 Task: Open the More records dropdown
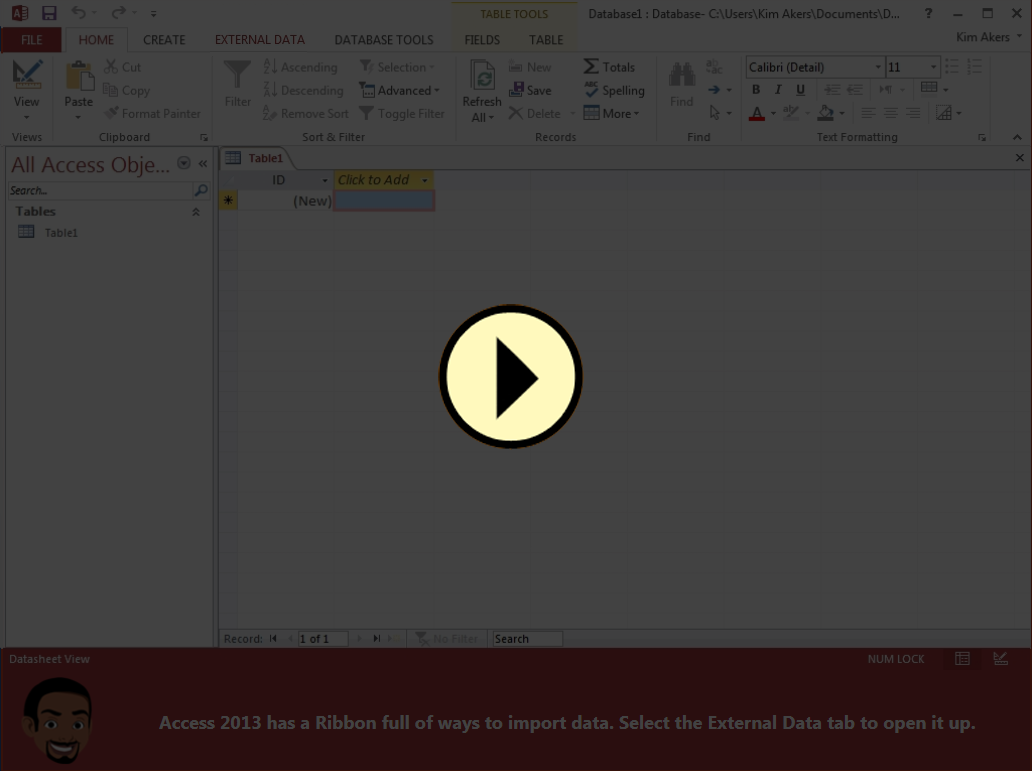[x=611, y=113]
